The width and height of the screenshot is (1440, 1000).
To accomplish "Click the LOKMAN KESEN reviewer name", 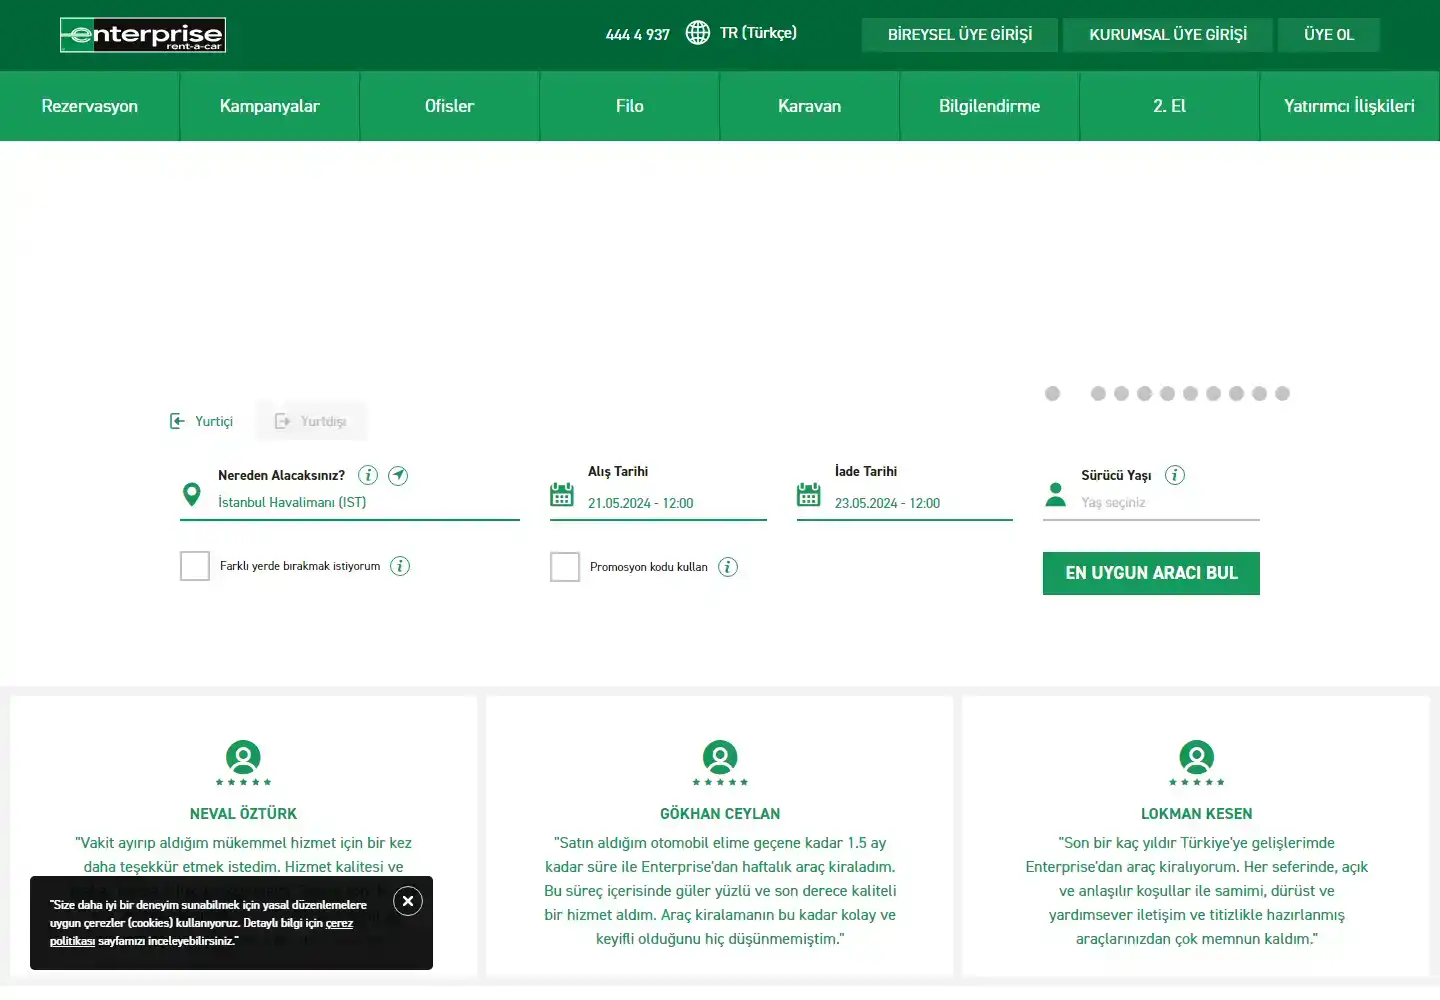I will click(1197, 814).
